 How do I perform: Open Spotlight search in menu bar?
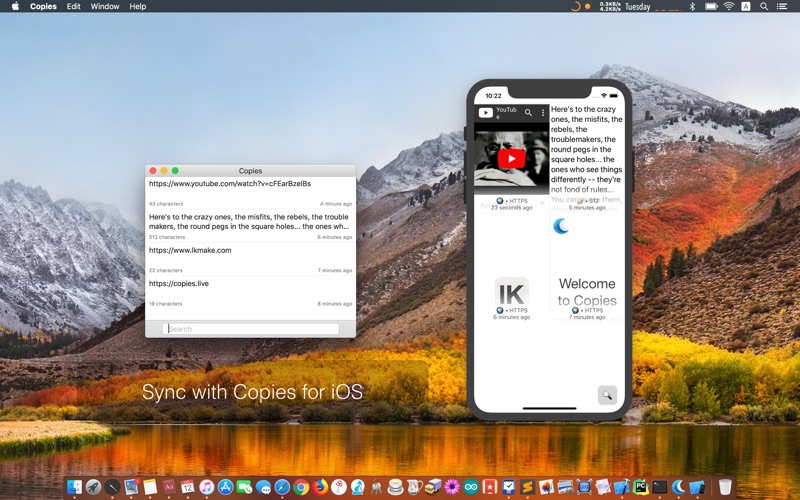point(764,6)
